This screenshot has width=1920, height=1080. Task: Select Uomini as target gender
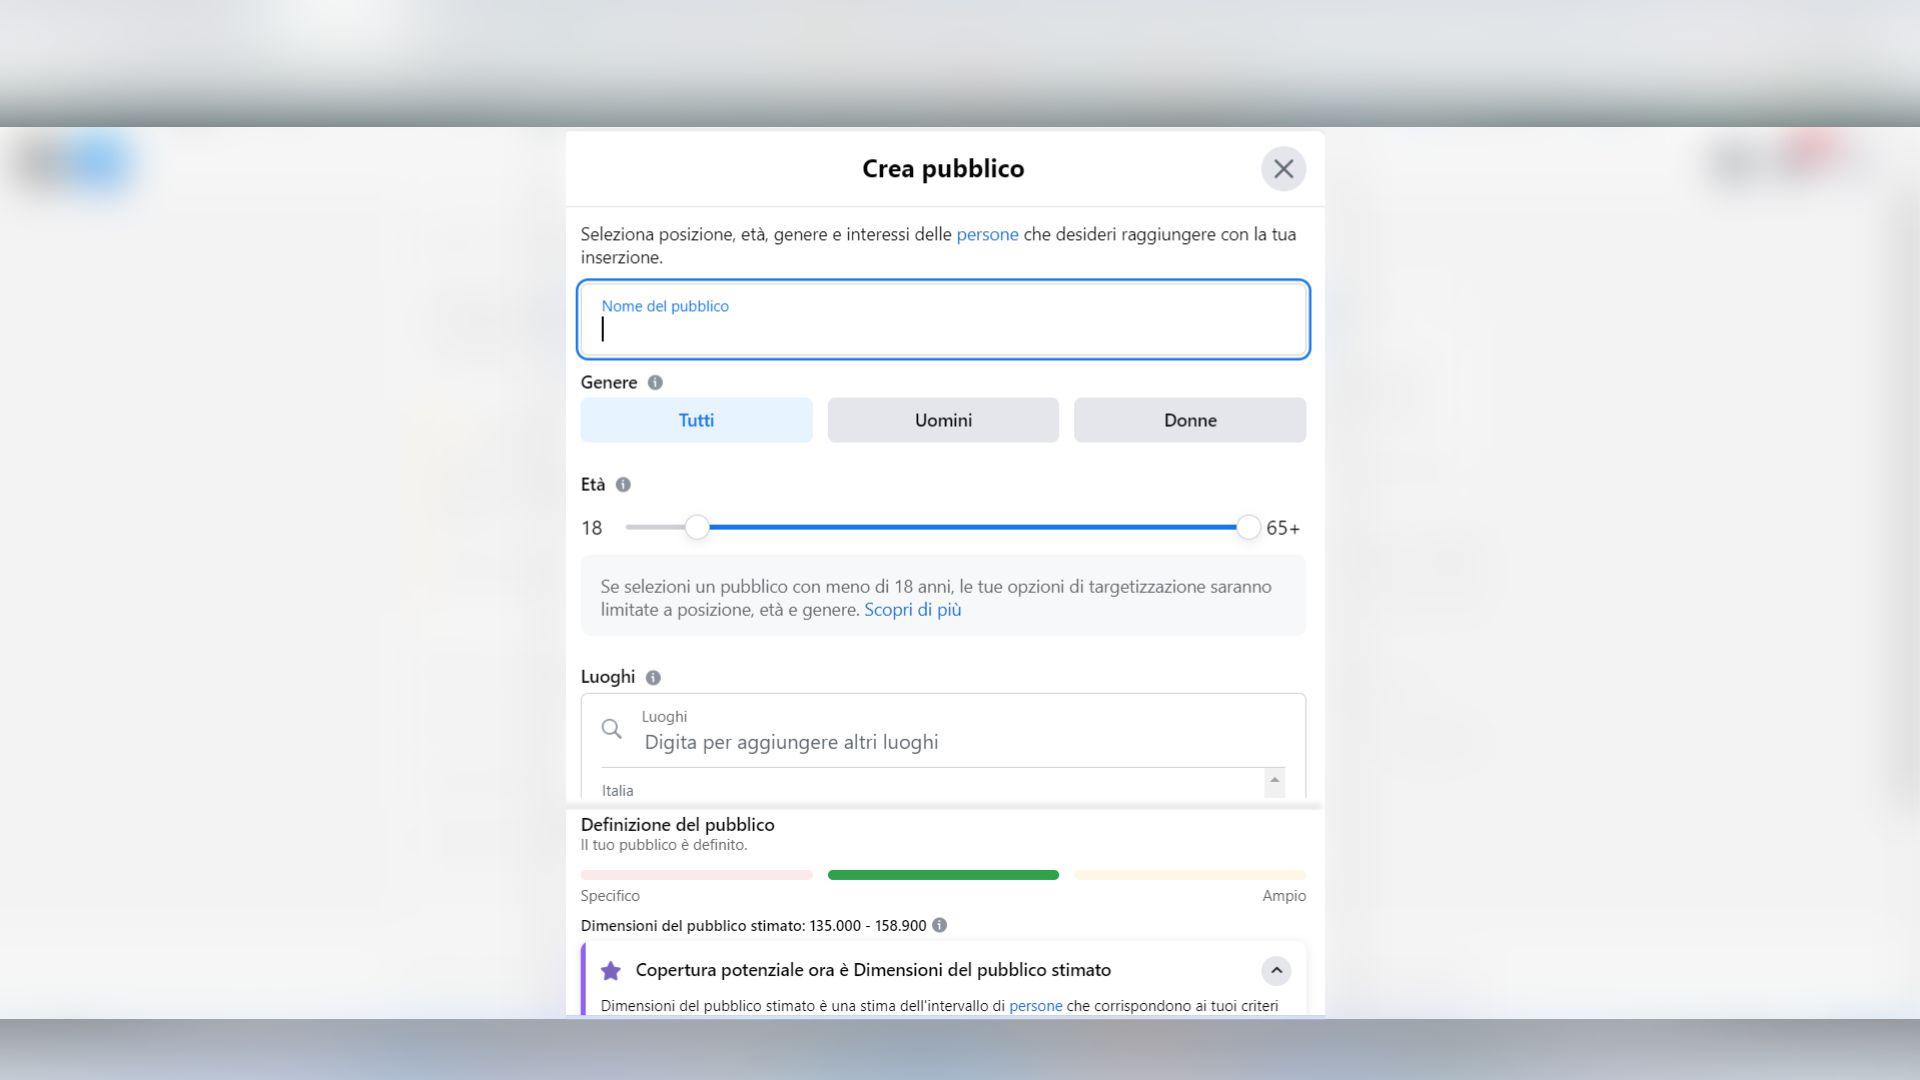pos(942,420)
